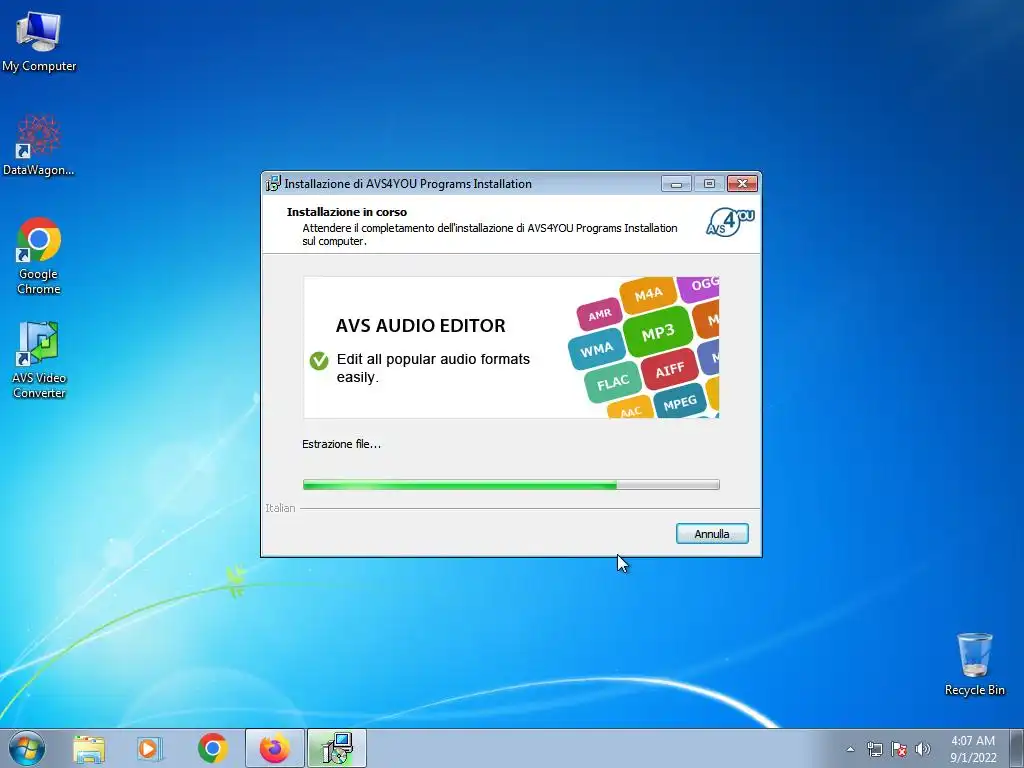The height and width of the screenshot is (768, 1024).
Task: Click the AVS4YOU logo in the installer header
Action: pos(730,222)
